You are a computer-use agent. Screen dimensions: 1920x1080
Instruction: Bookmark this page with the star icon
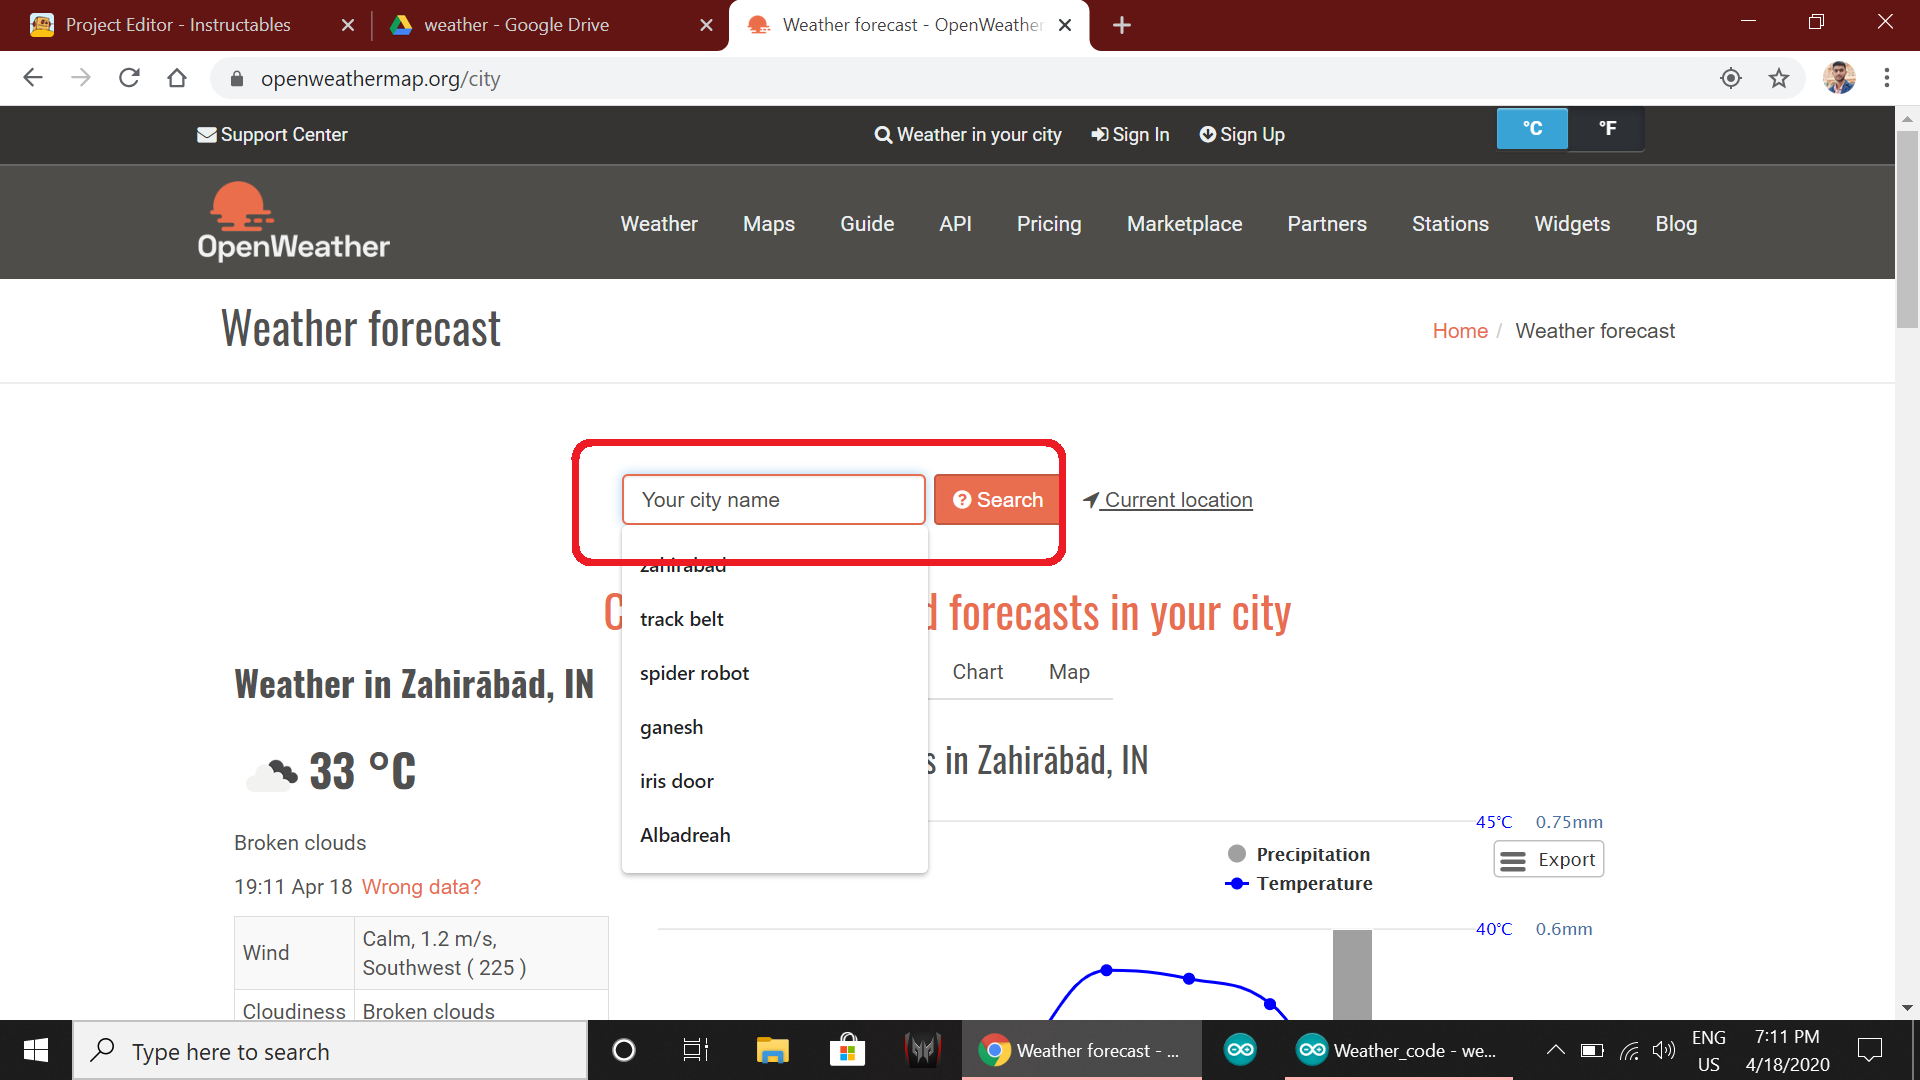click(x=1779, y=78)
